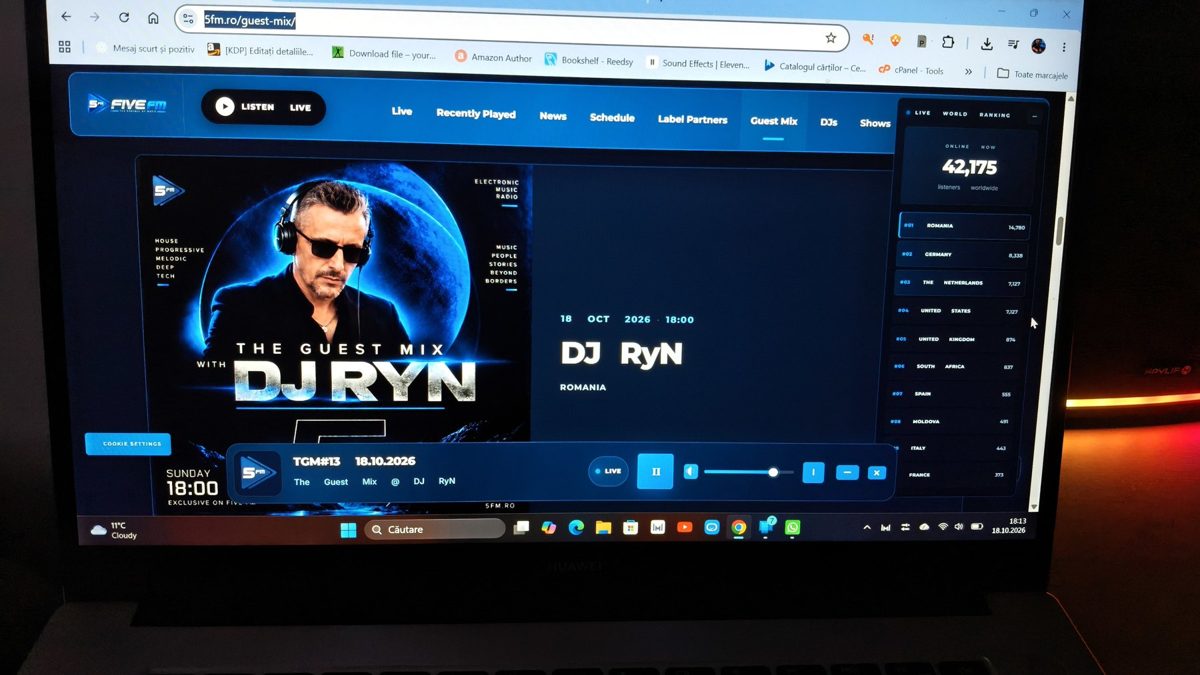Open the Download file bookmark
This screenshot has width=1200, height=675.
point(385,54)
